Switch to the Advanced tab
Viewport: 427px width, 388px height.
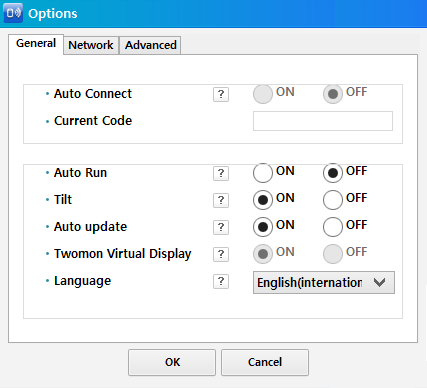150,45
